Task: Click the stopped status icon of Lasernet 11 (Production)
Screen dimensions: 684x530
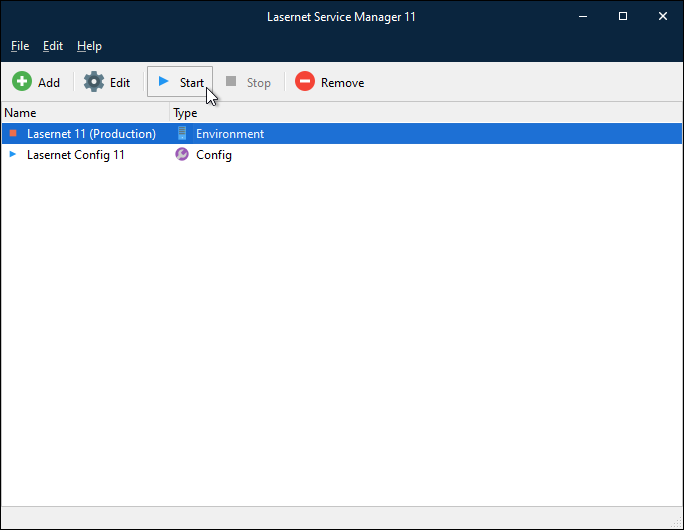Action: (x=13, y=133)
